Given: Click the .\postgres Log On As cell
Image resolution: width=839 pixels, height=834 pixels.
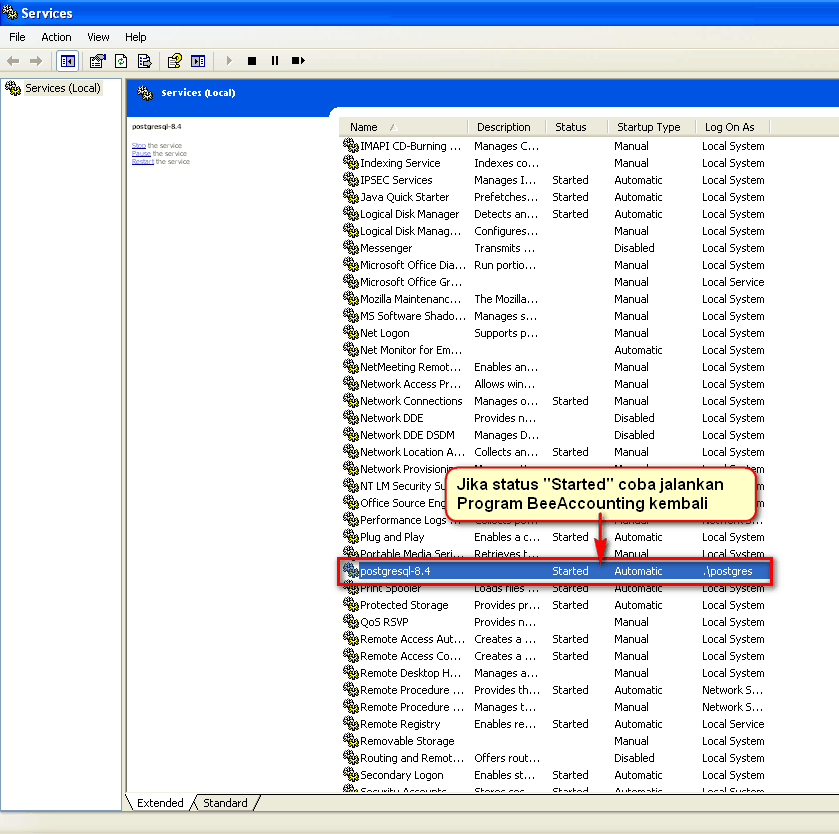Looking at the screenshot, I should 728,571.
